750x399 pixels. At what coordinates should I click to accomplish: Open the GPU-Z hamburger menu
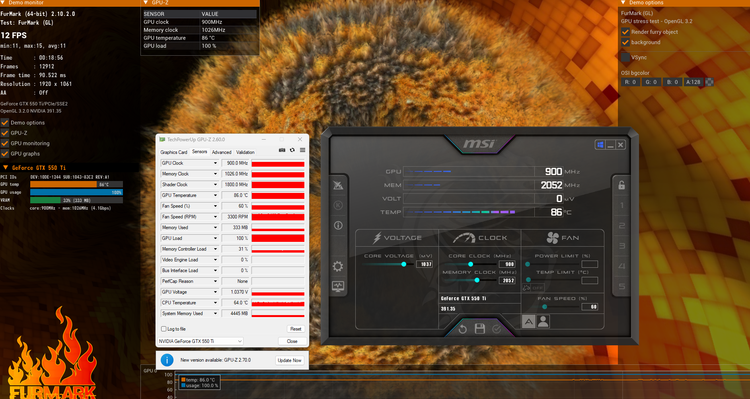coord(302,150)
